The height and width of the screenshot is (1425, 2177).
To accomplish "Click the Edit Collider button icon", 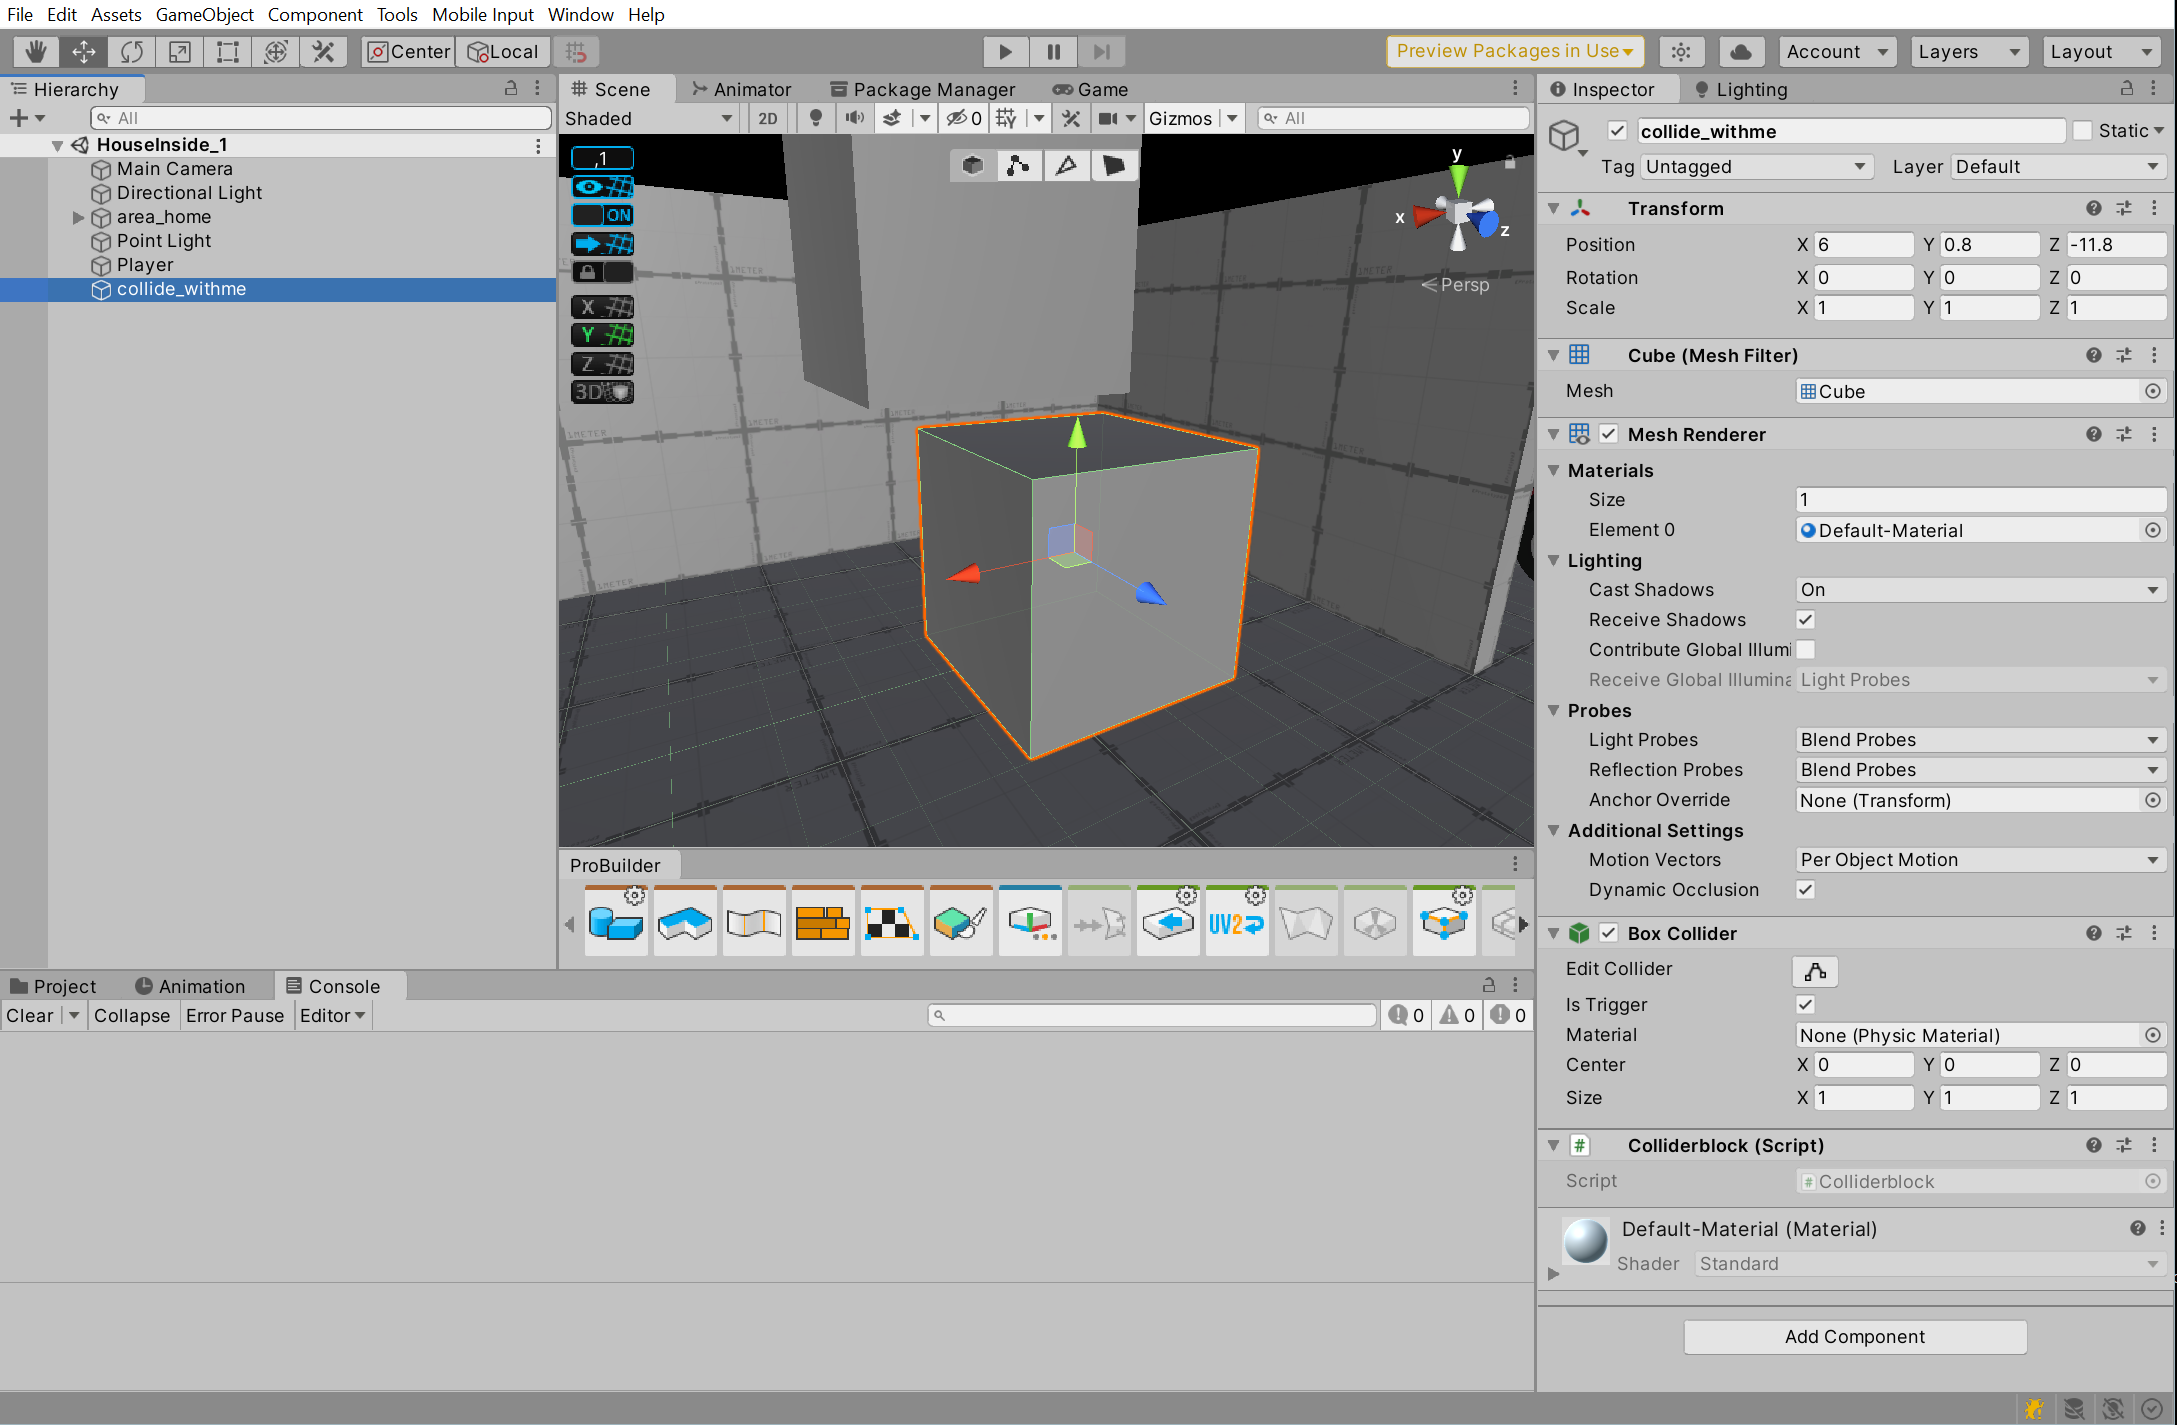I will [1815, 971].
